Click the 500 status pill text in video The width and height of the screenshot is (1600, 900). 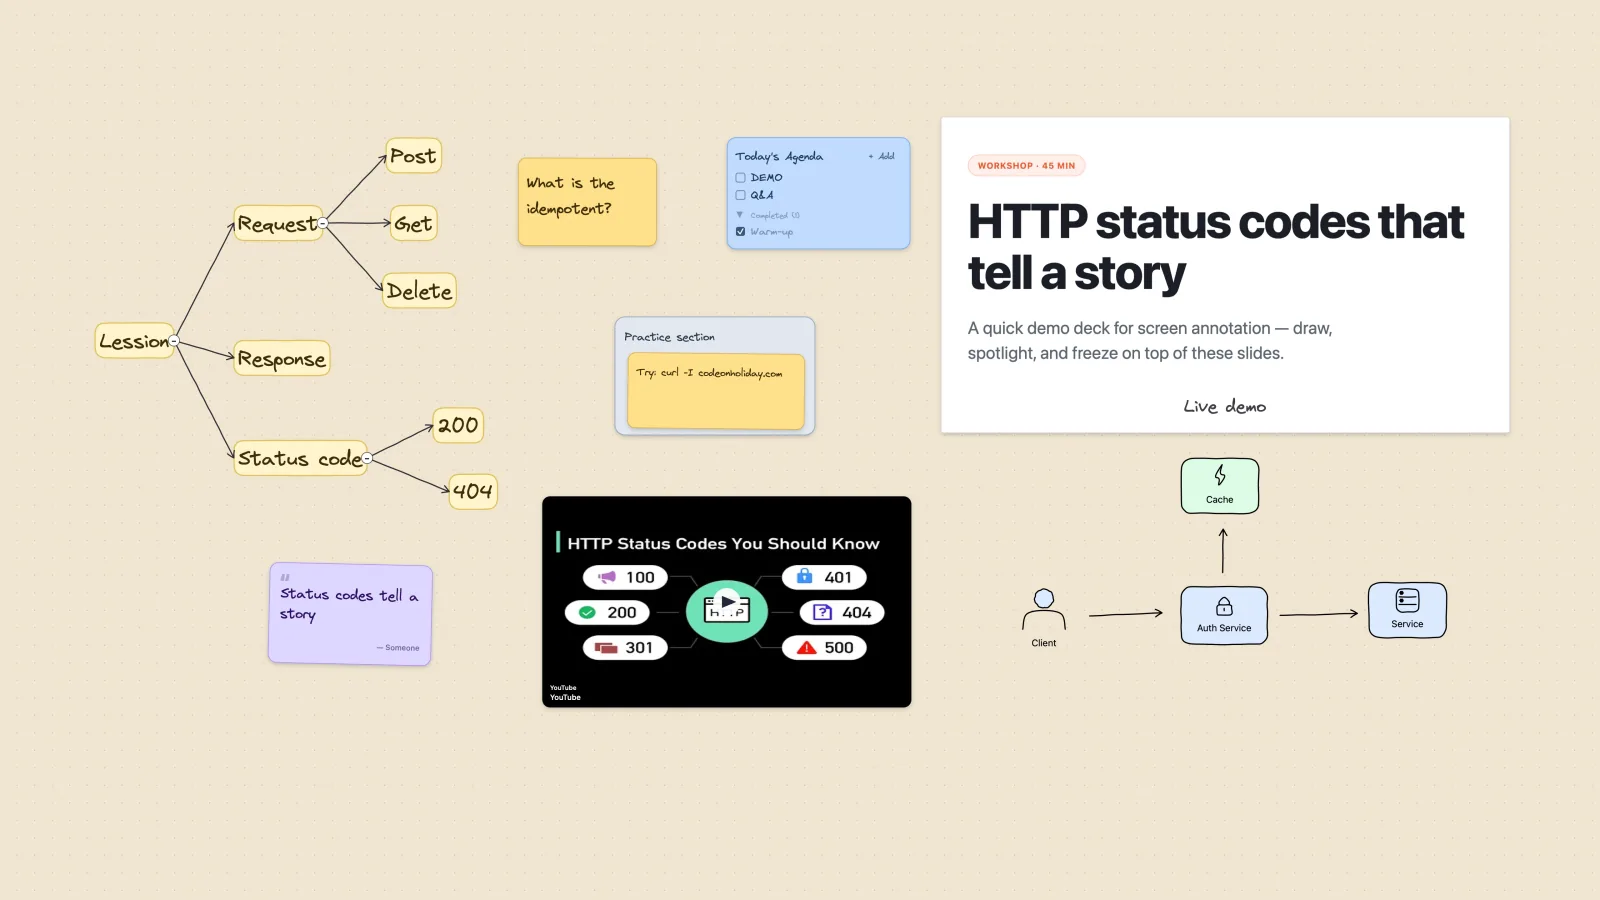[x=839, y=648]
